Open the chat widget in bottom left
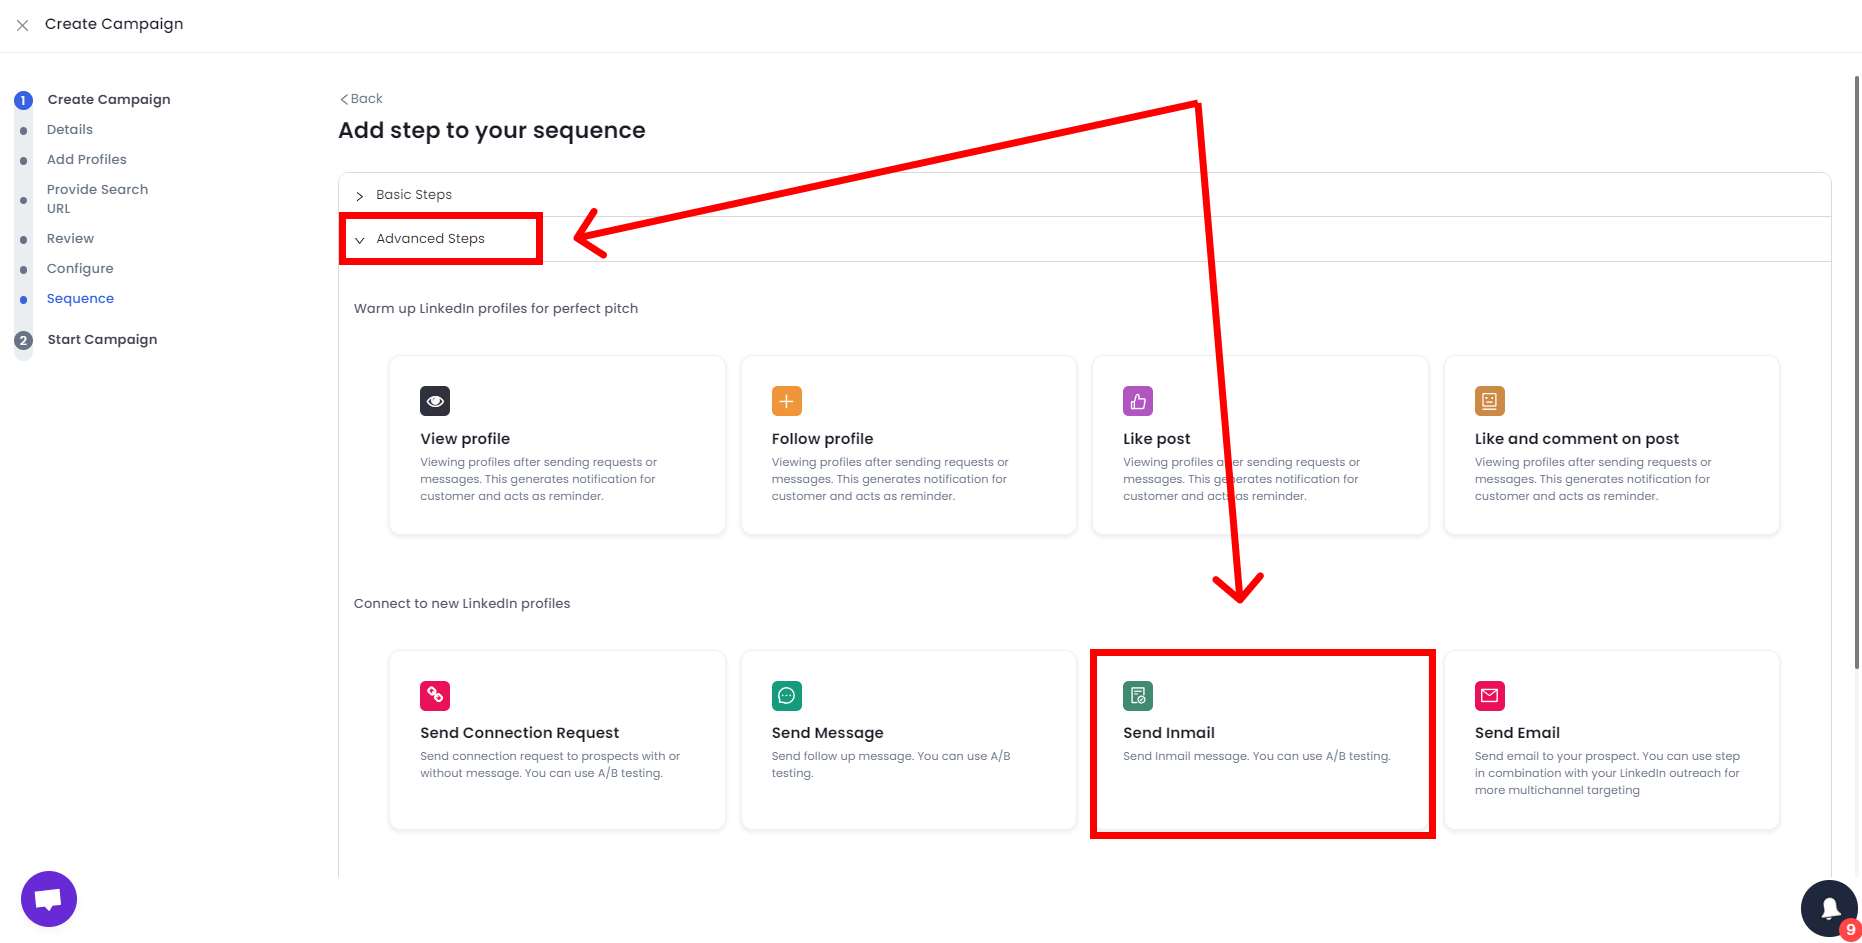The width and height of the screenshot is (1862, 943). (48, 898)
